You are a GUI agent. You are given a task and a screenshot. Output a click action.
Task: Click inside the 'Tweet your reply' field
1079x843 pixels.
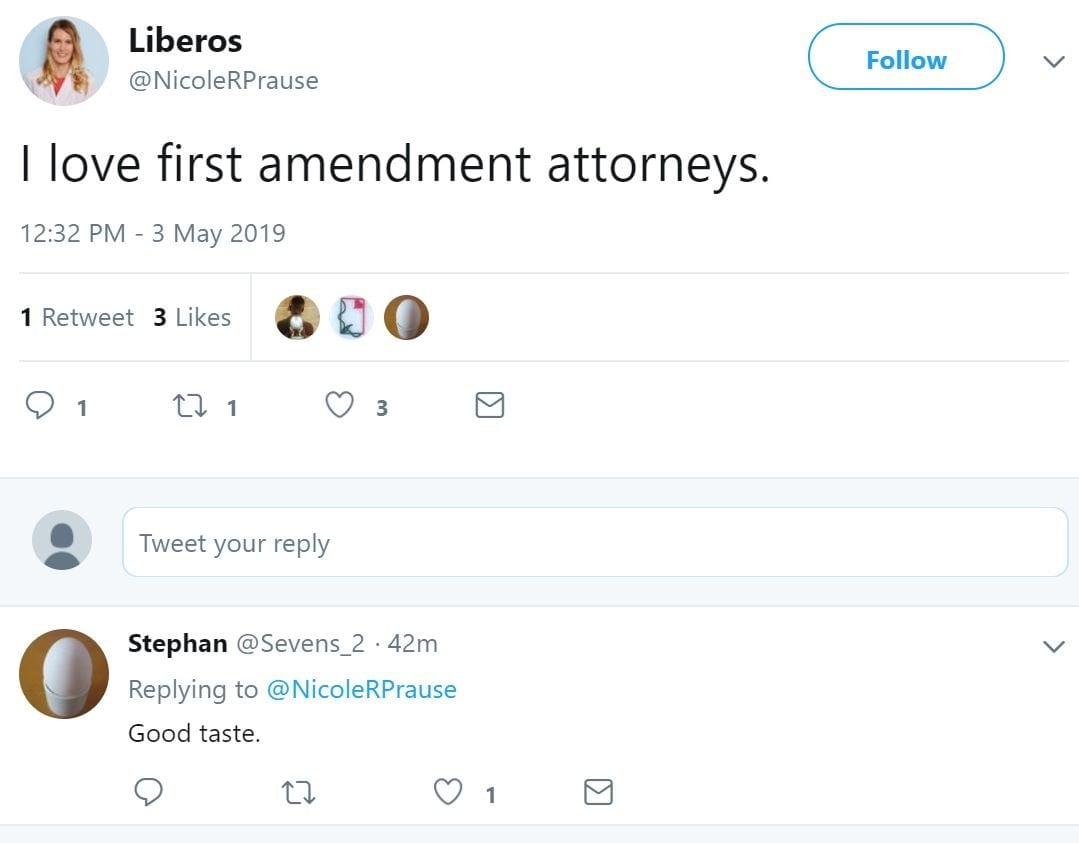tap(595, 543)
